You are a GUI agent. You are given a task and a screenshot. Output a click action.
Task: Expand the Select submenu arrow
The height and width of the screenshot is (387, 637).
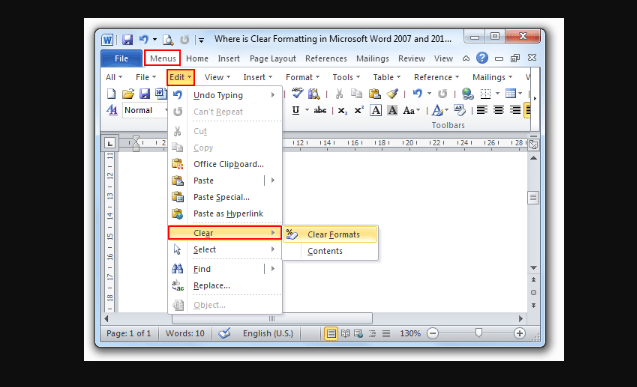click(273, 249)
